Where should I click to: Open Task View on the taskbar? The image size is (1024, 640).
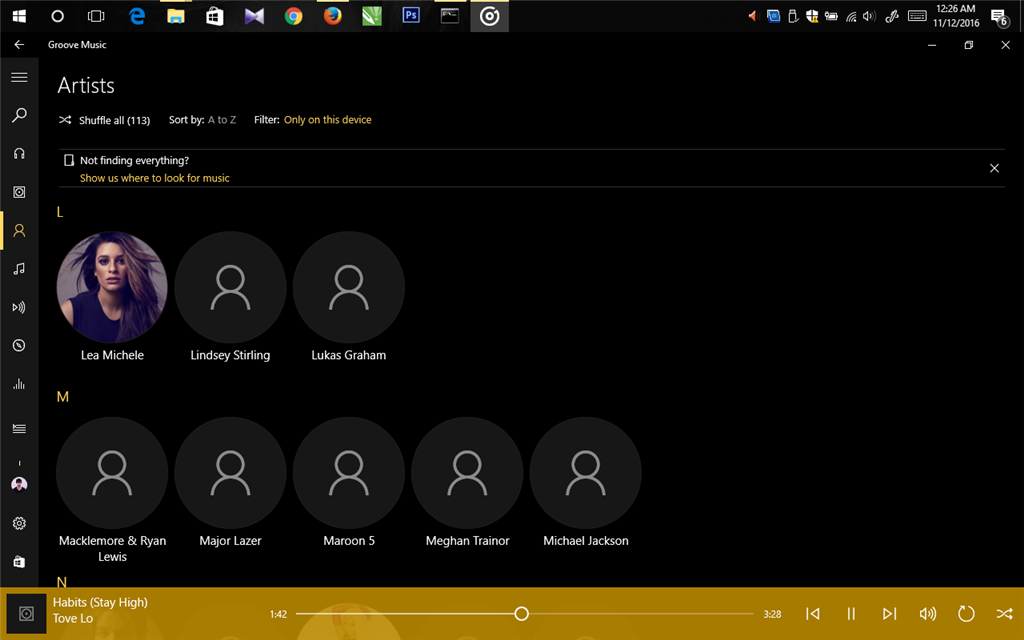[96, 16]
